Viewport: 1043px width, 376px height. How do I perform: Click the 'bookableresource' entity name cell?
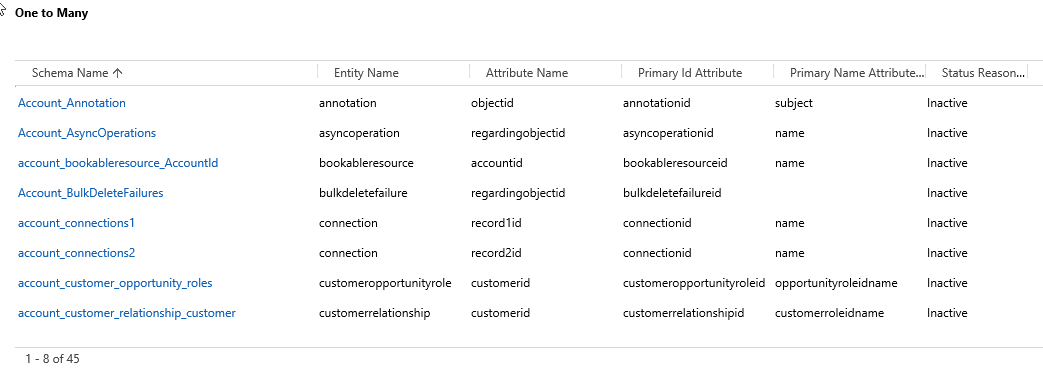coord(367,163)
